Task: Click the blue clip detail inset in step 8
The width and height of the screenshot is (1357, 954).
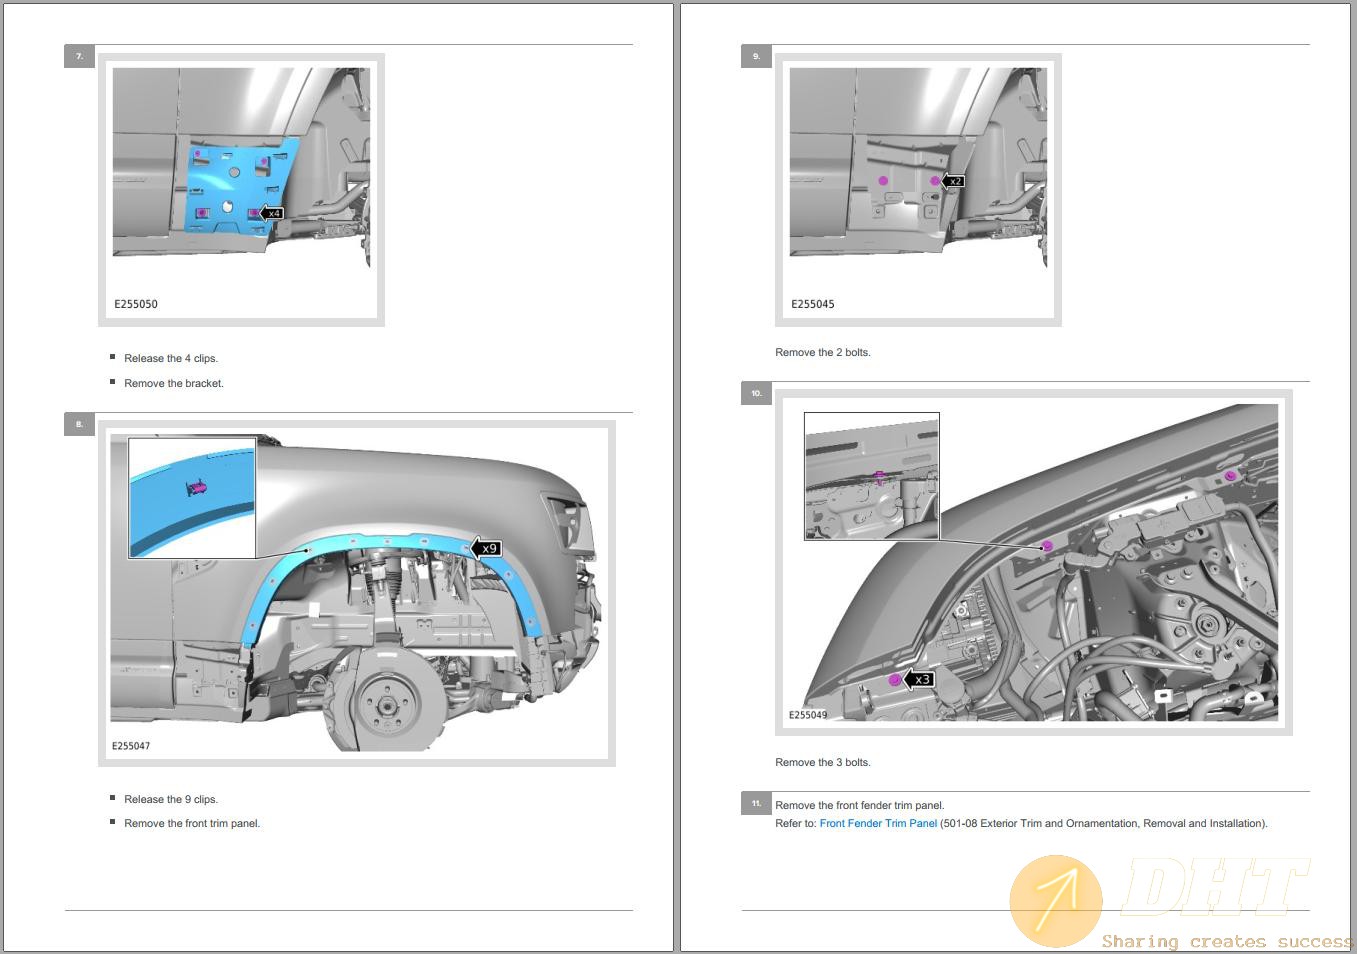Action: (192, 498)
